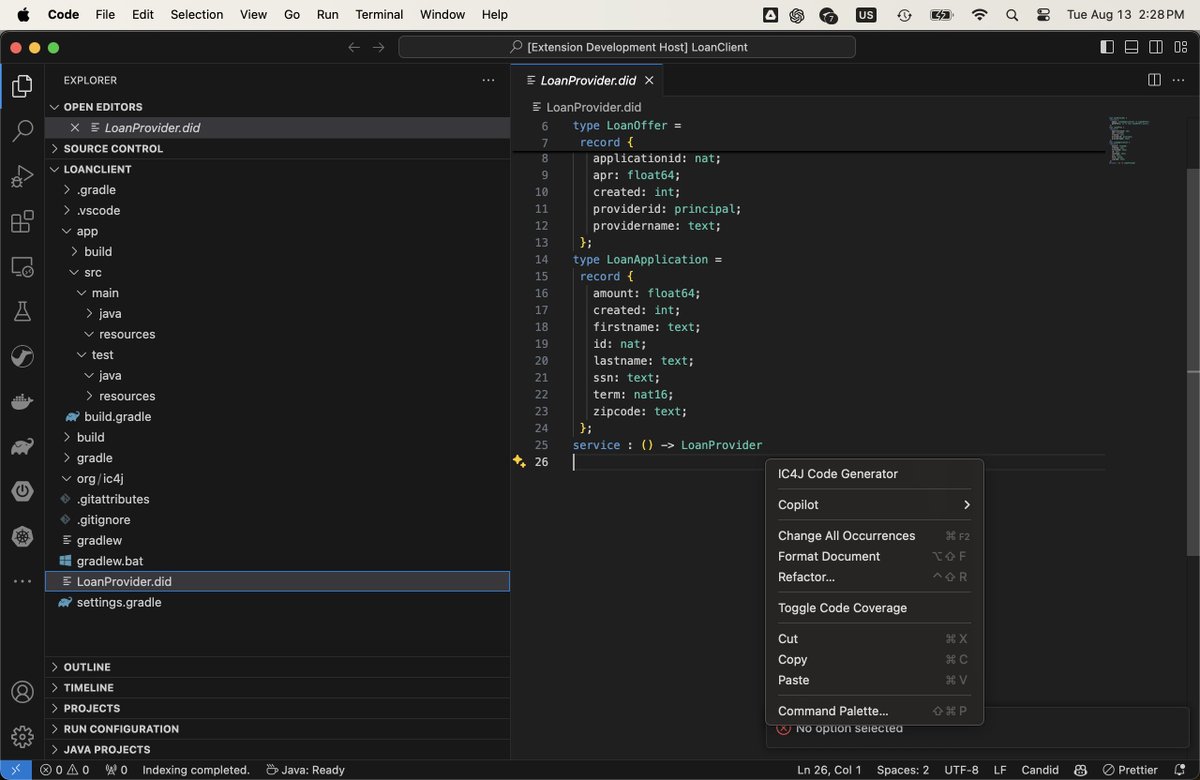Close the LoanProvider.did editor tab
The height and width of the screenshot is (780, 1200).
[x=649, y=80]
